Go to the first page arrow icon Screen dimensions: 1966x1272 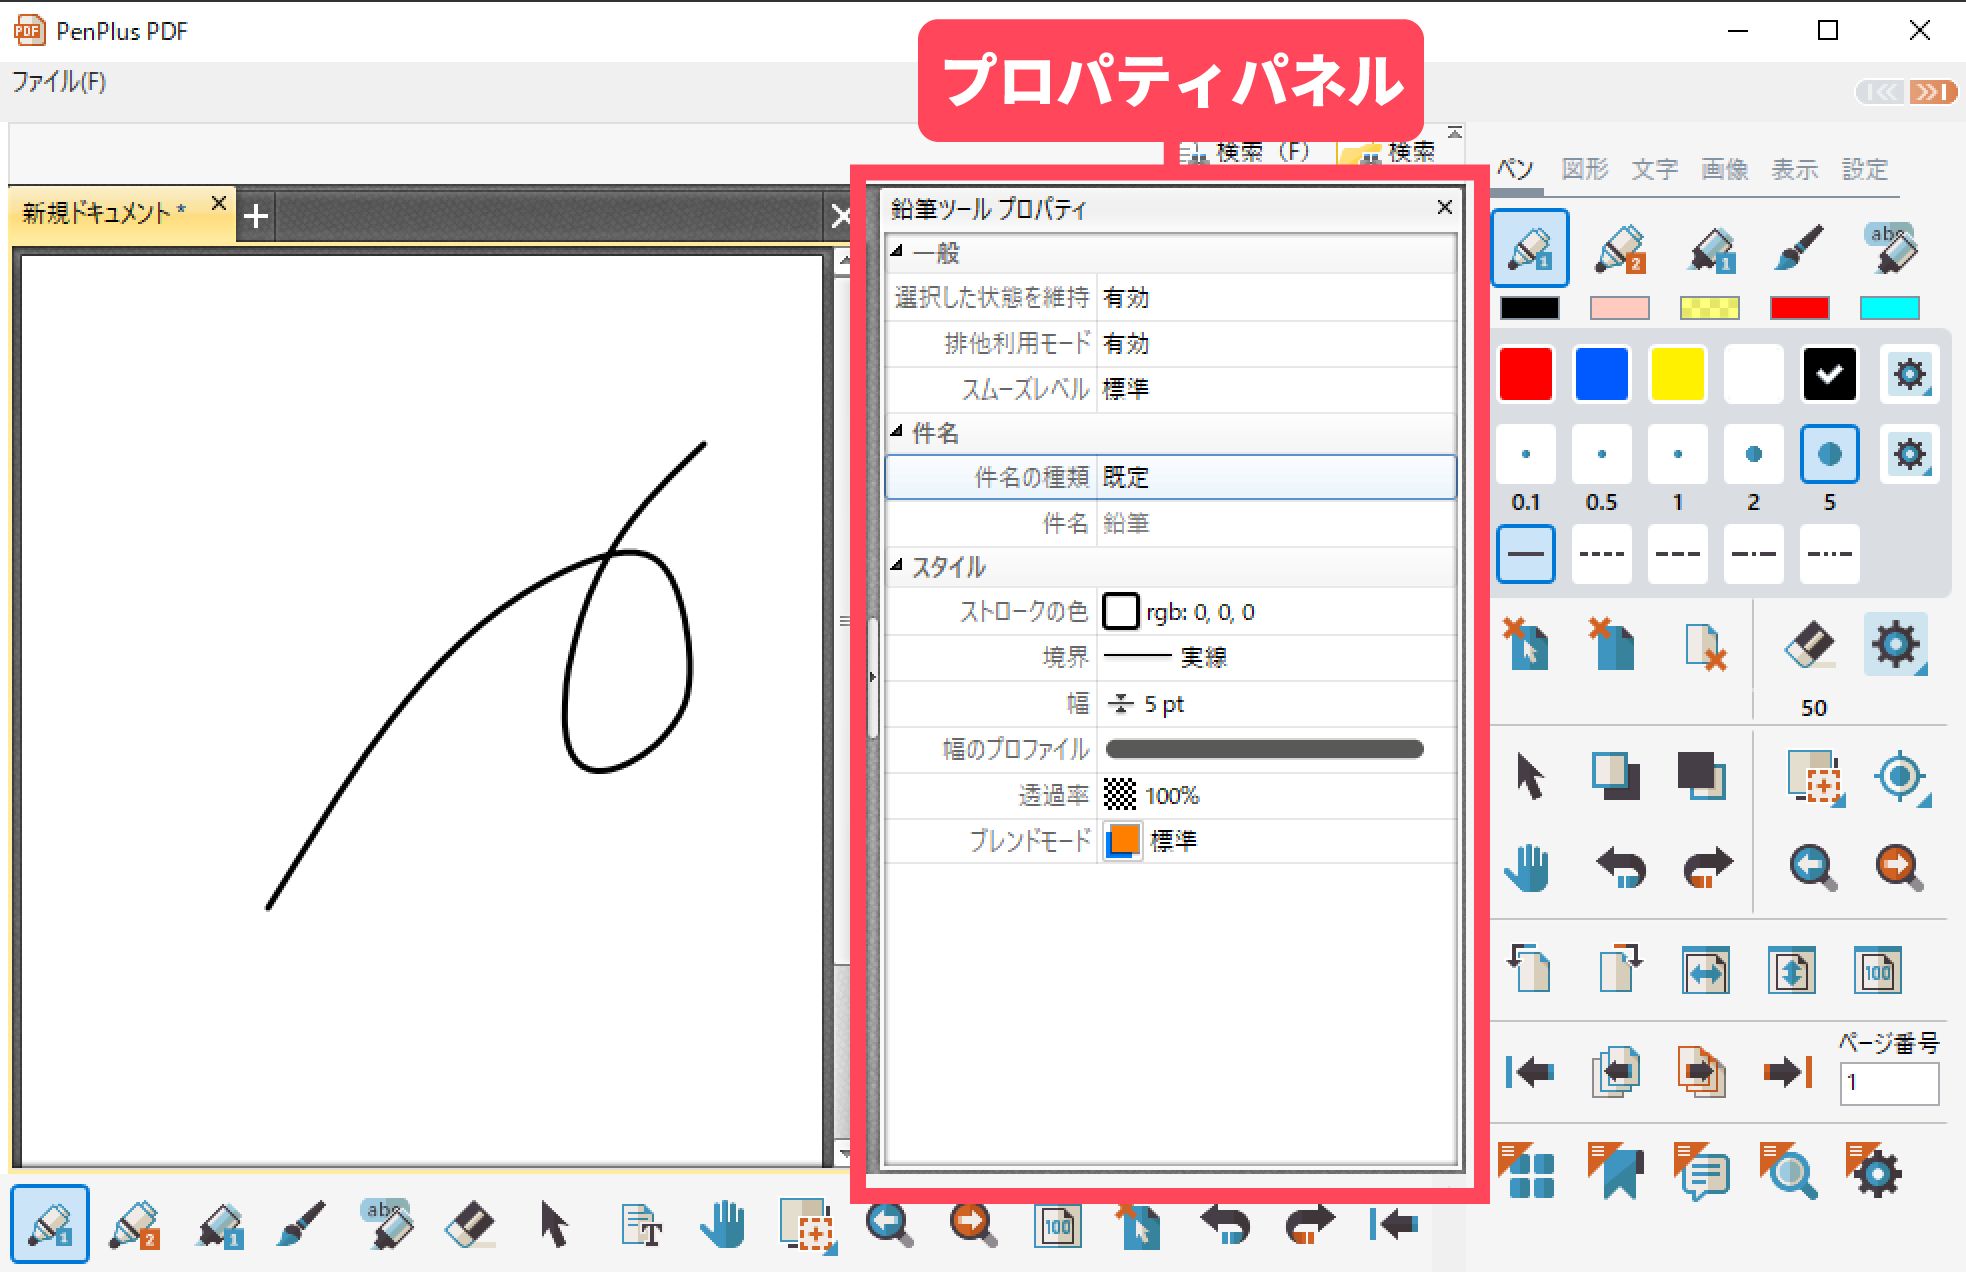coord(1529,1073)
